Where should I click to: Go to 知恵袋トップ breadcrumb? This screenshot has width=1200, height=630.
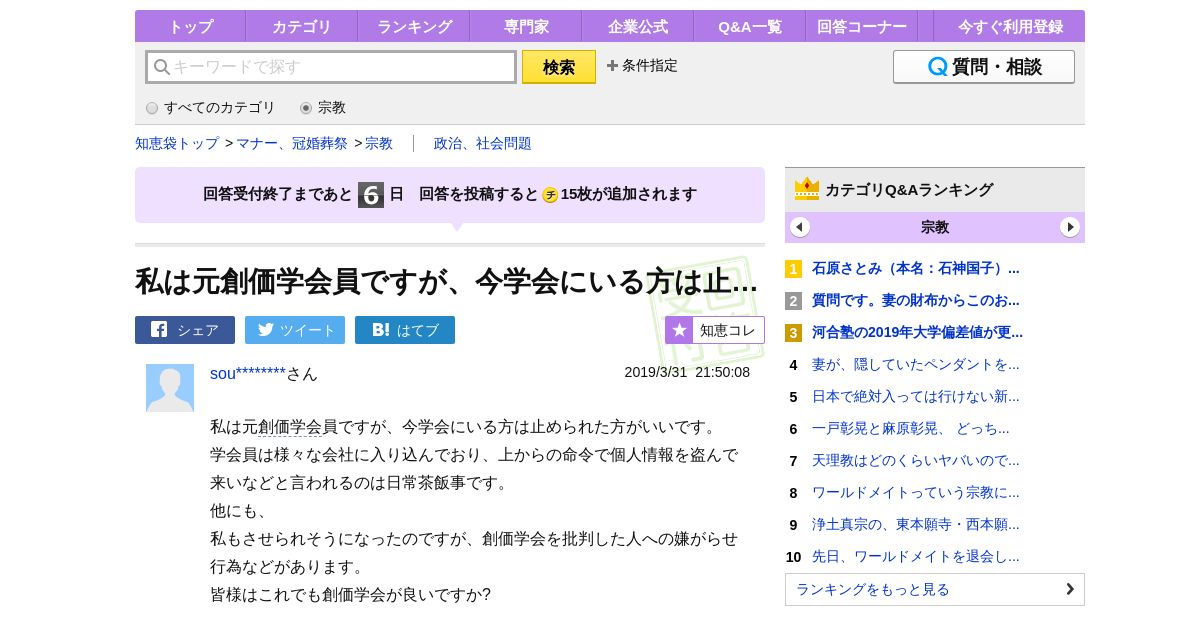pos(177,143)
